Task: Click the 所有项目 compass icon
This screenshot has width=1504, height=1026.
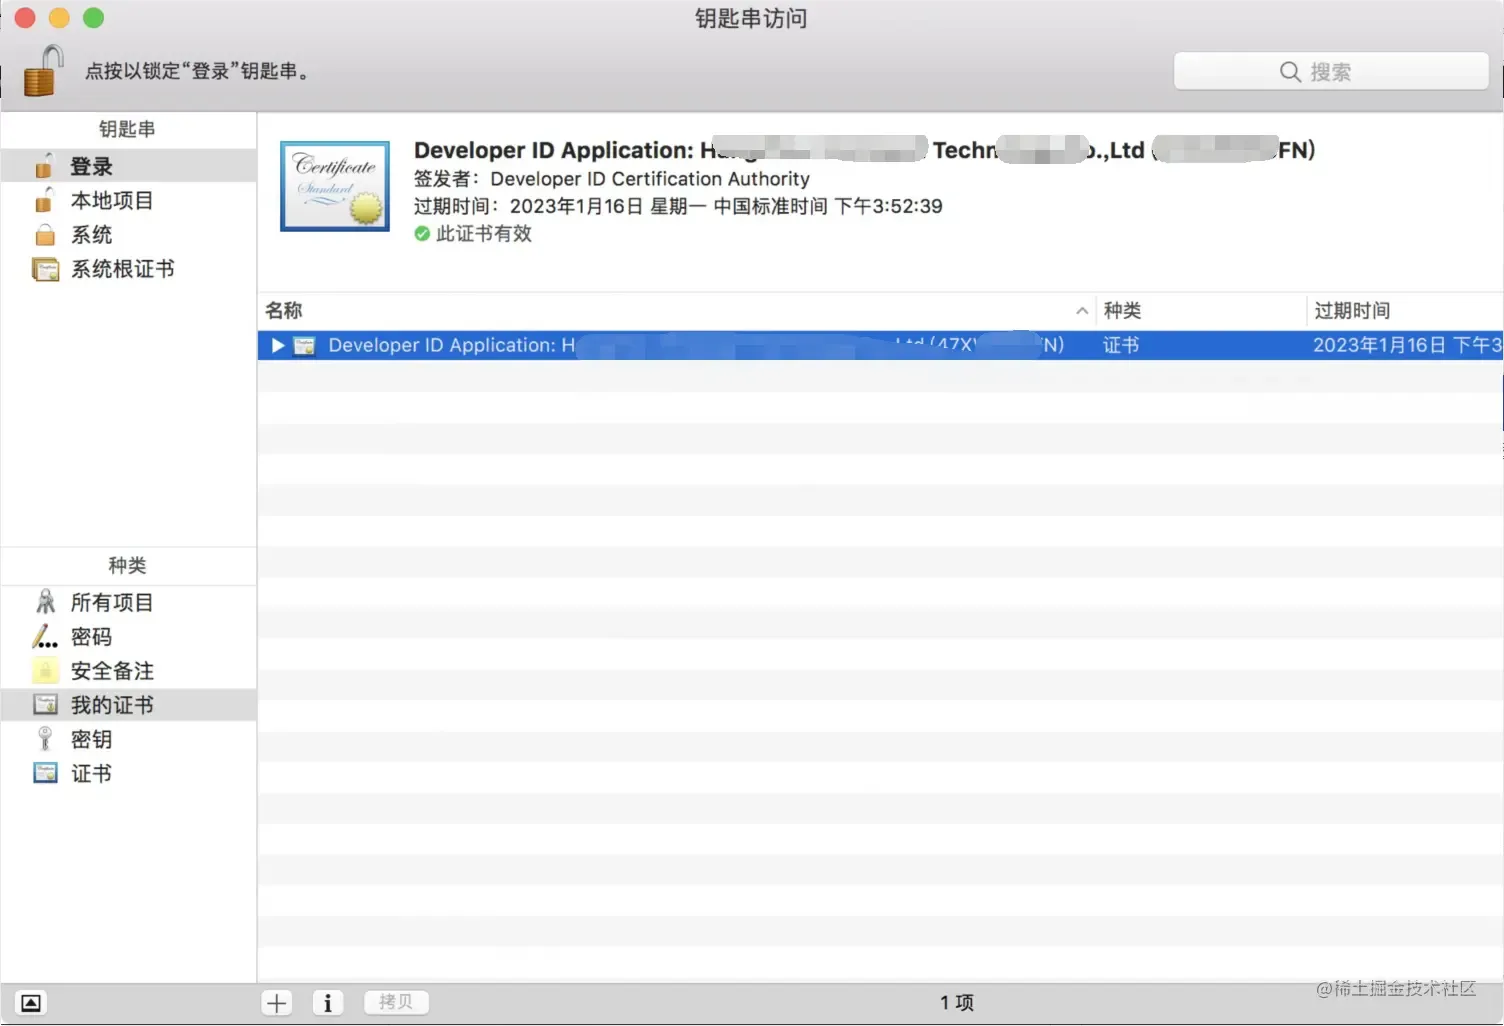Action: tap(45, 601)
